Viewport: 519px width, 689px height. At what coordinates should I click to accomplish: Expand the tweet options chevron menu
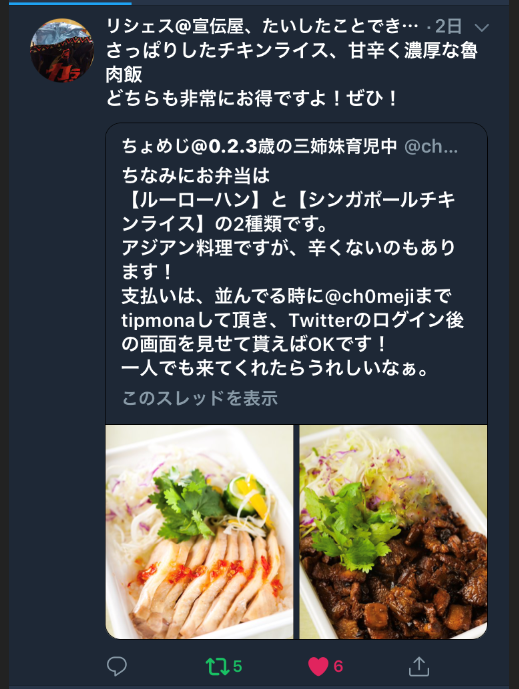(482, 28)
